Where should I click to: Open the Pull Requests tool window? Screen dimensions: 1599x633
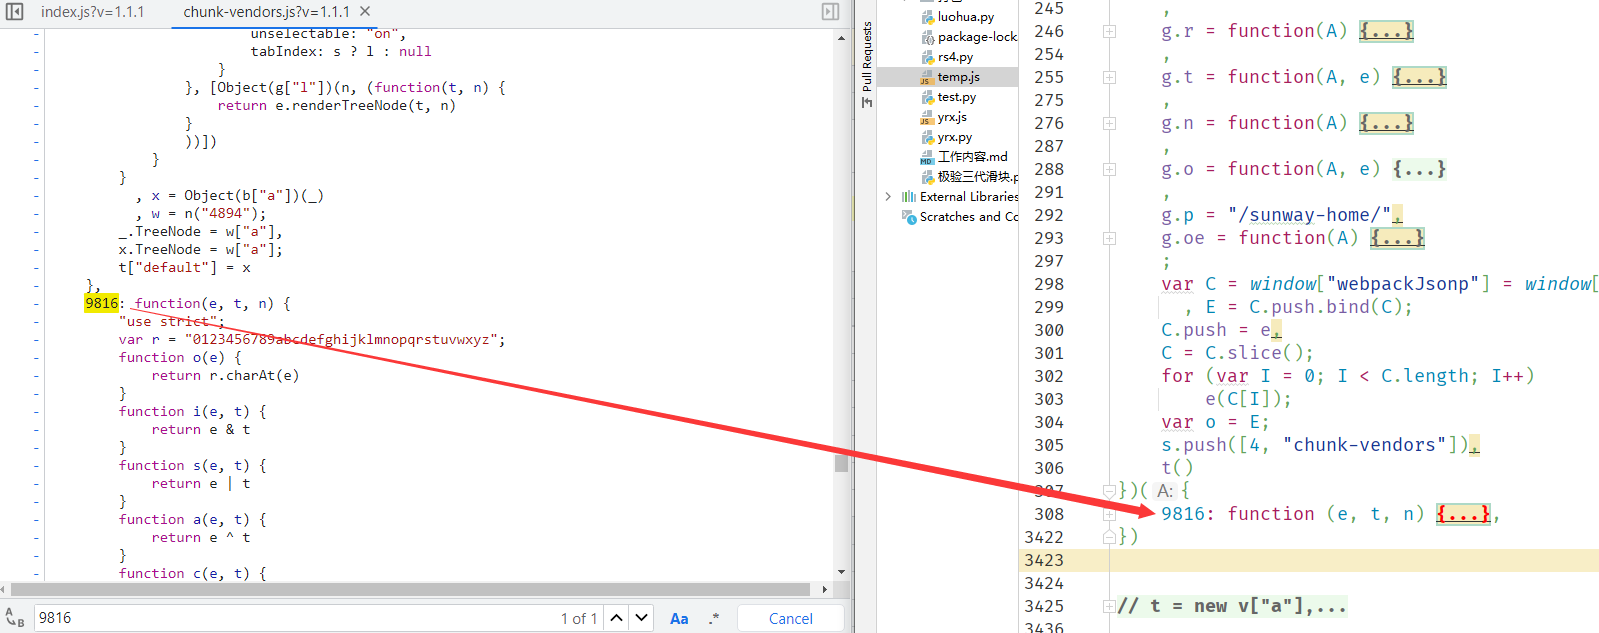tap(867, 64)
